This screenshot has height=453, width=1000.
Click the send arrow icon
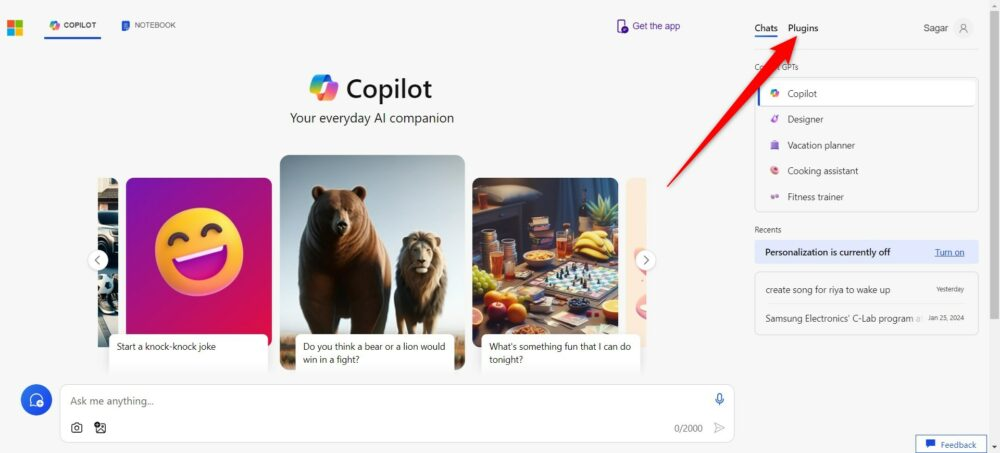click(719, 427)
